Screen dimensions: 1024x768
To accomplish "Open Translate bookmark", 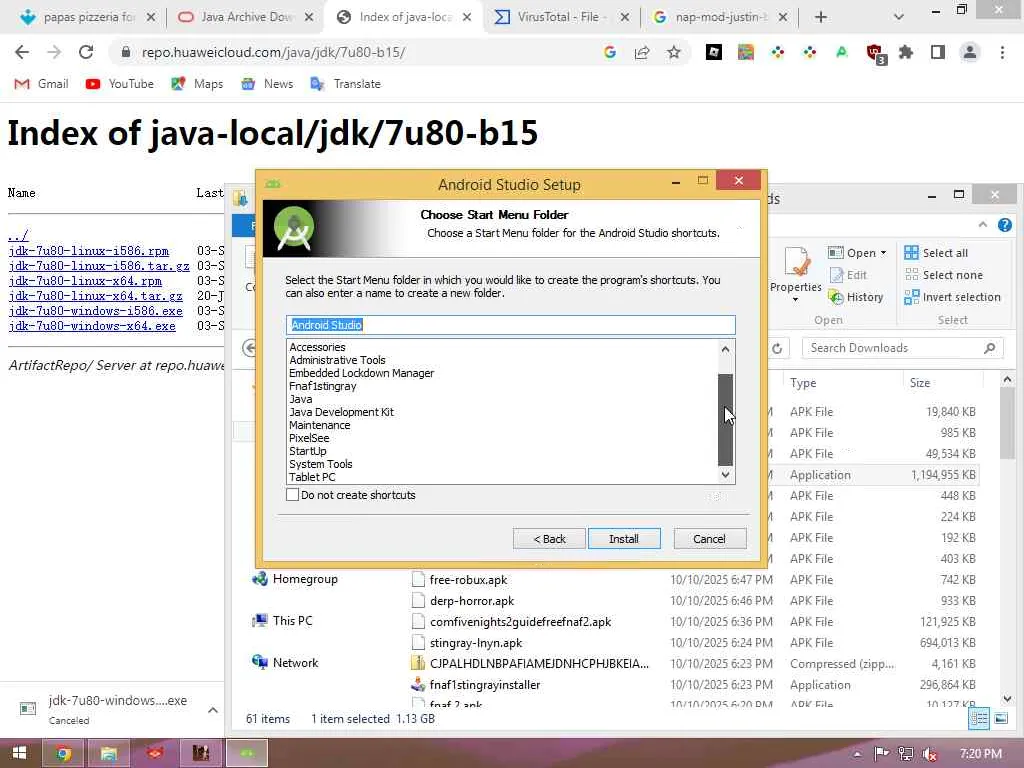I will 345,84.
